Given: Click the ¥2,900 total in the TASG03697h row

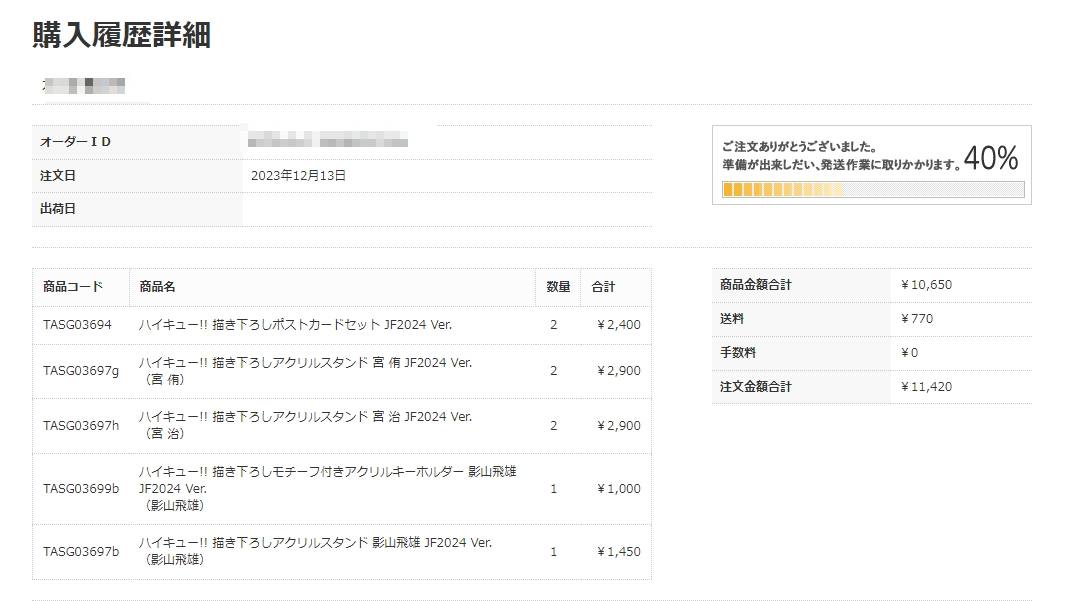Looking at the screenshot, I should [x=619, y=425].
